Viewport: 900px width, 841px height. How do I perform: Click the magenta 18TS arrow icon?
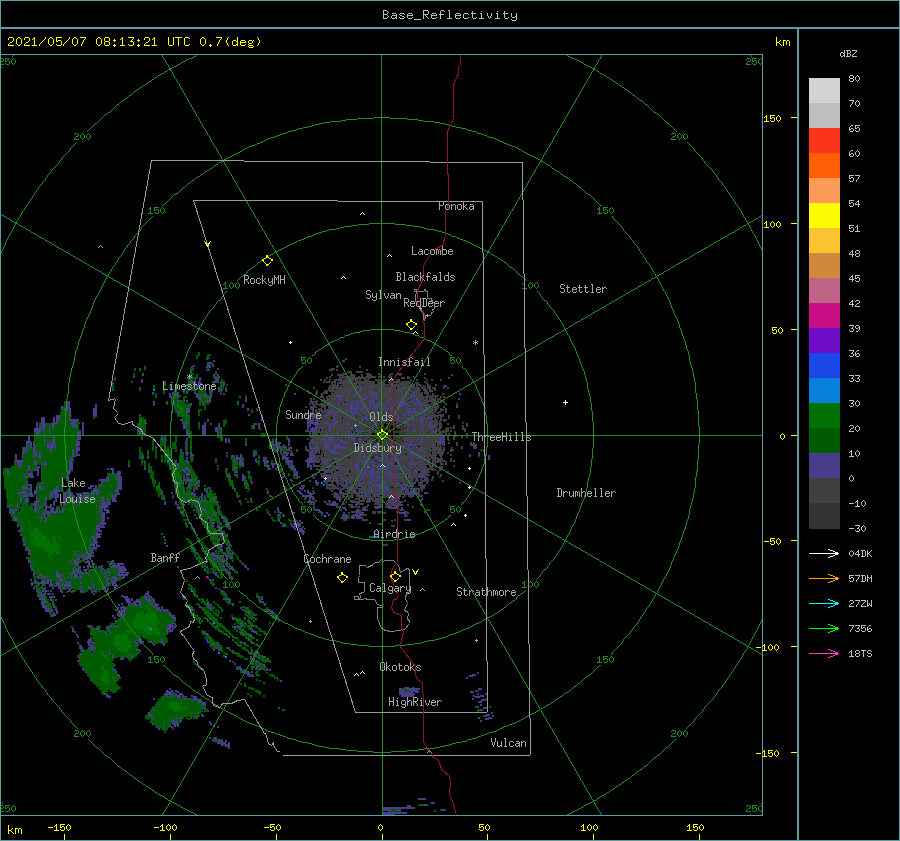coord(824,654)
